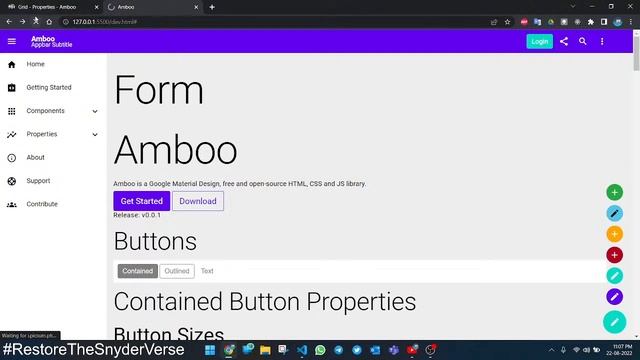Image resolution: width=640 pixels, height=360 pixels.
Task: Click the 'Release: v0.0.1' text
Action: pos(137,215)
